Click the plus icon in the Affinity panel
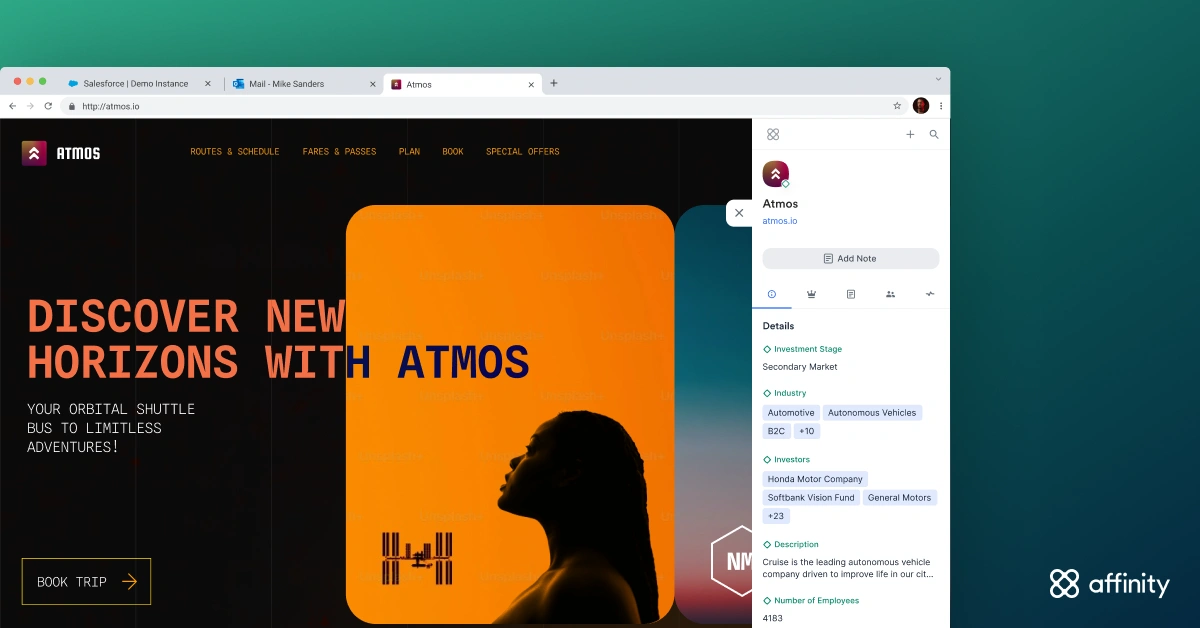Screen dimensions: 1200x628 coord(910,134)
